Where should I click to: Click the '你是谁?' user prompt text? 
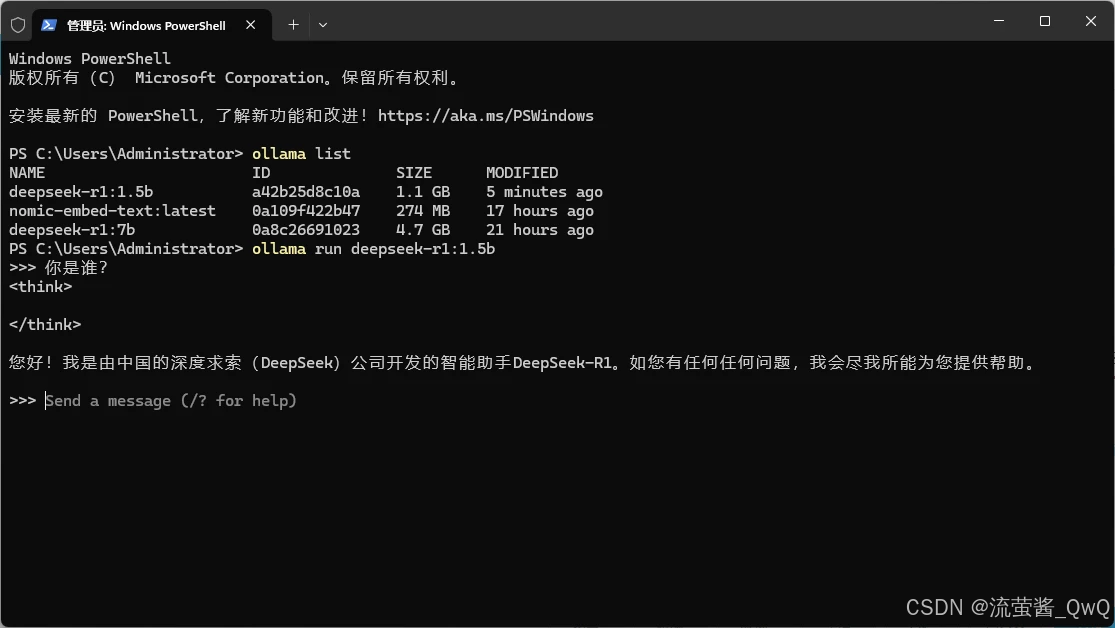click(x=76, y=268)
